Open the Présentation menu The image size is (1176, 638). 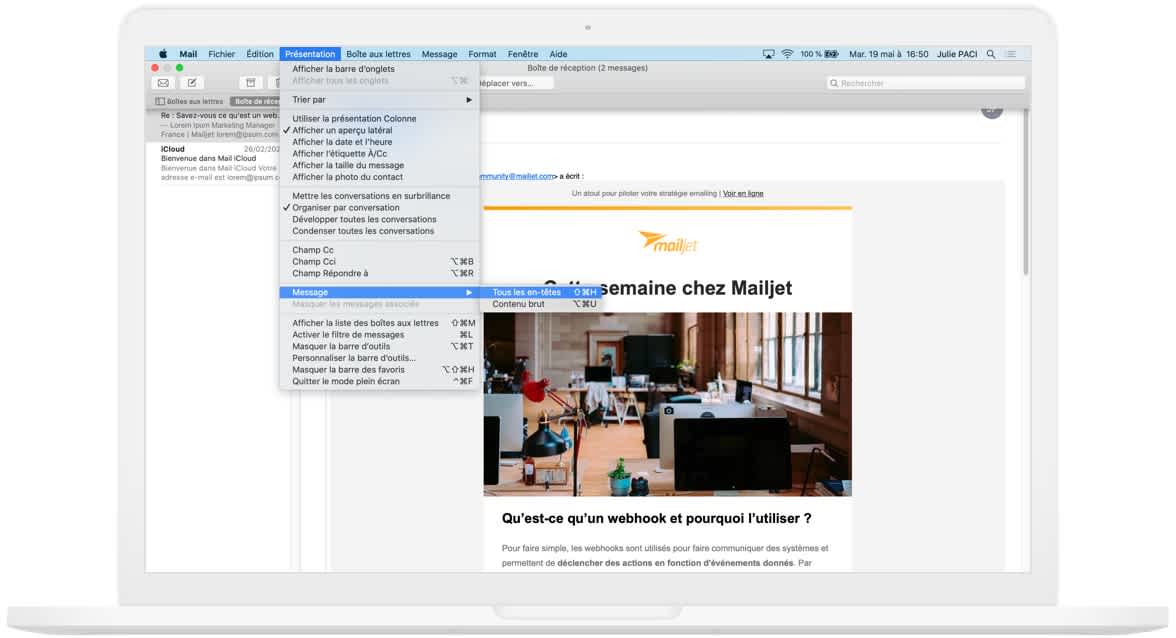click(310, 54)
